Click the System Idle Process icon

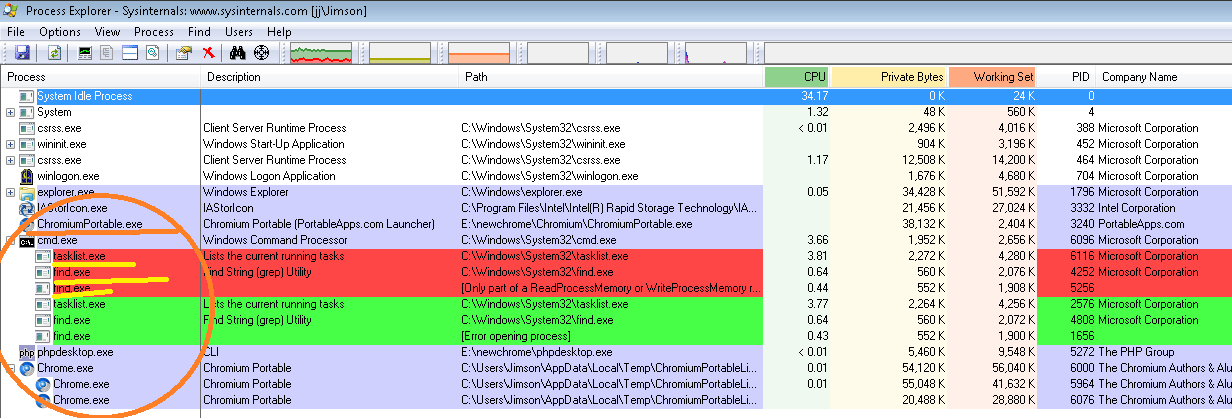coord(27,96)
